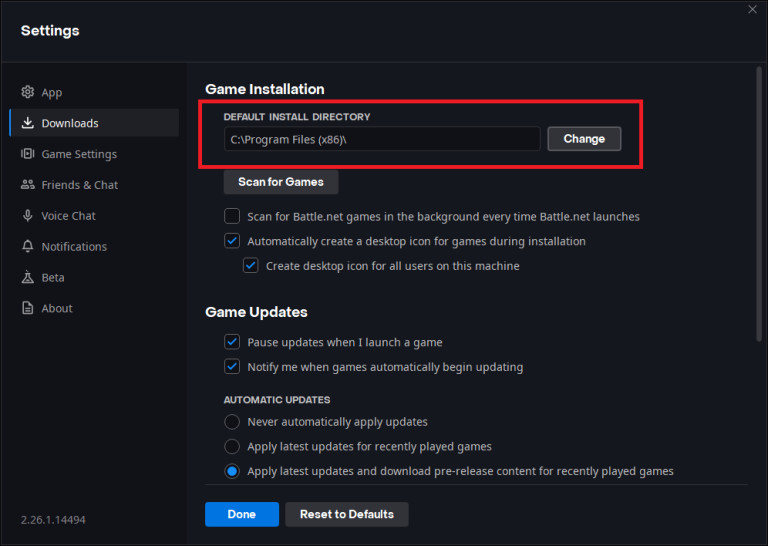This screenshot has width=768, height=546.
Task: Uncheck notify me when games begin updating
Action: pos(232,367)
